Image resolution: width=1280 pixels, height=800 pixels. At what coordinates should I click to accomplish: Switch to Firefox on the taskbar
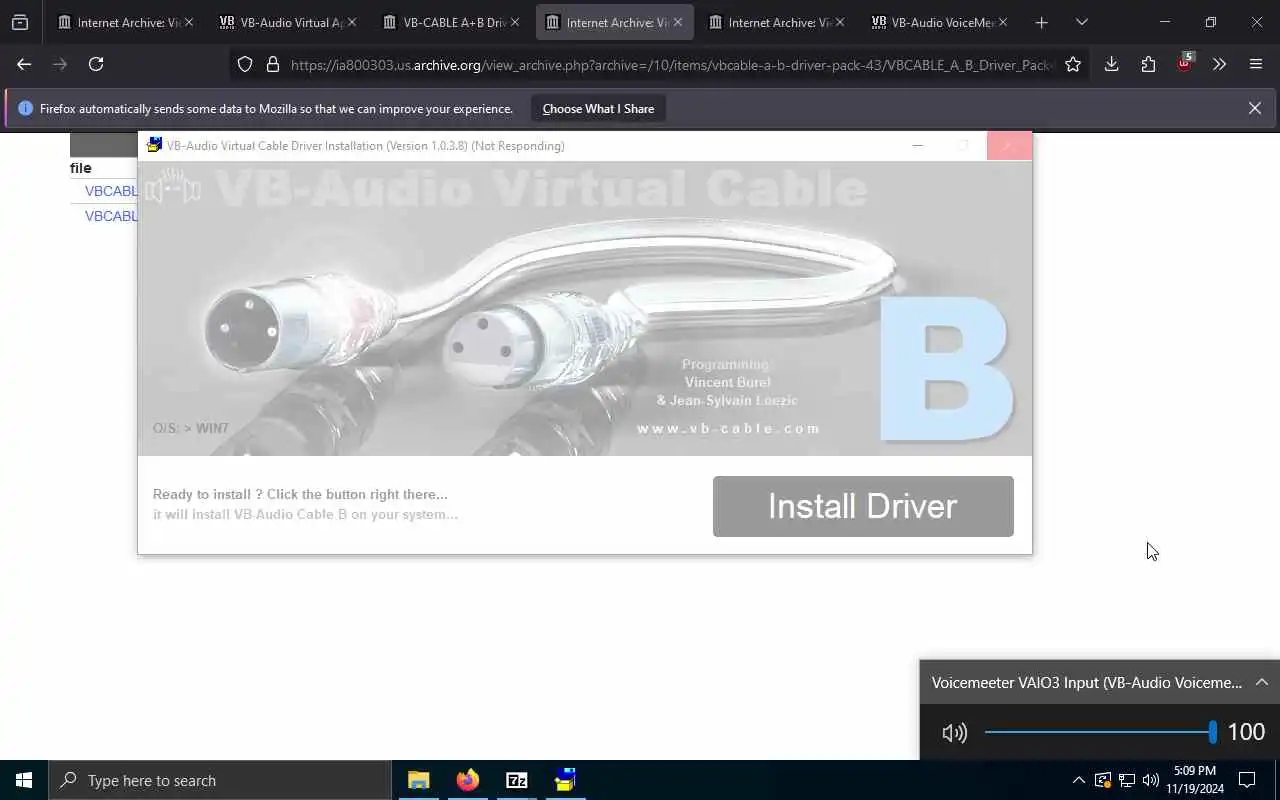point(467,780)
